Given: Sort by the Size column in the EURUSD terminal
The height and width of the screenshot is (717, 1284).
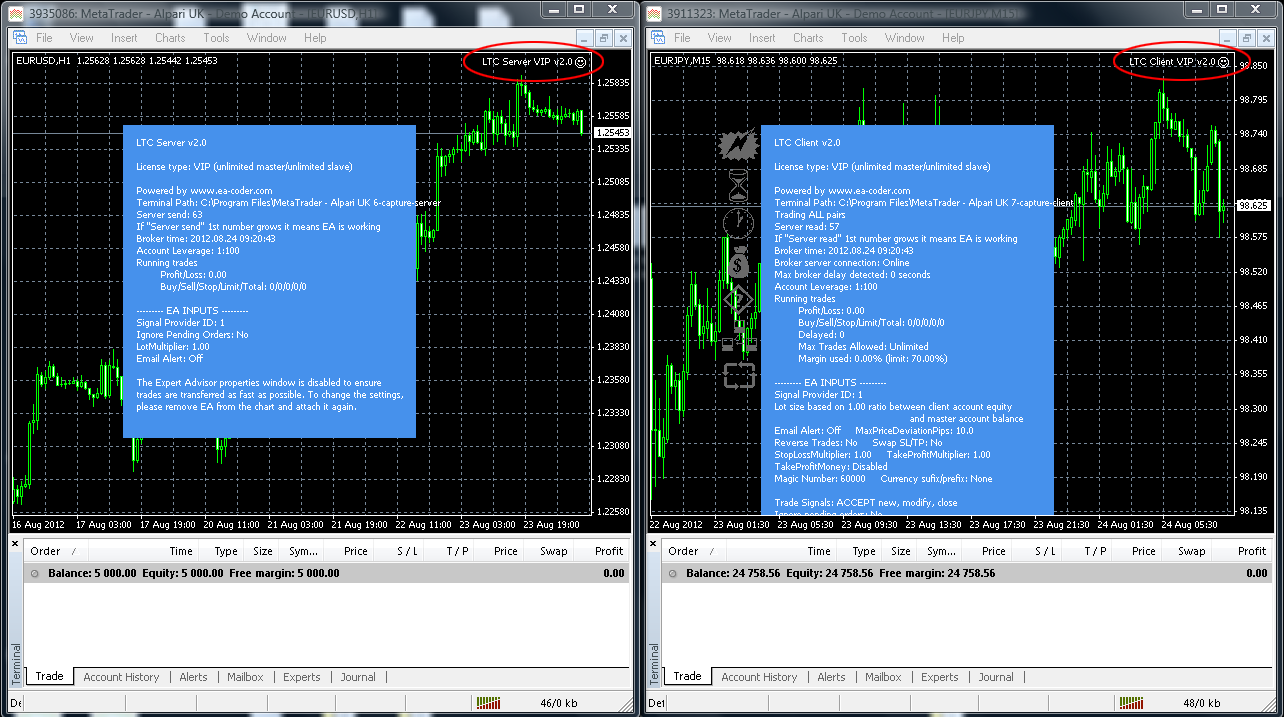Looking at the screenshot, I should coord(262,551).
